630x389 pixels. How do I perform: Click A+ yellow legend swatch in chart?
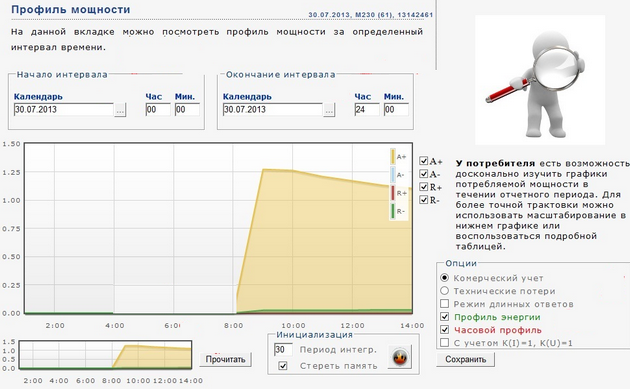click(393, 157)
